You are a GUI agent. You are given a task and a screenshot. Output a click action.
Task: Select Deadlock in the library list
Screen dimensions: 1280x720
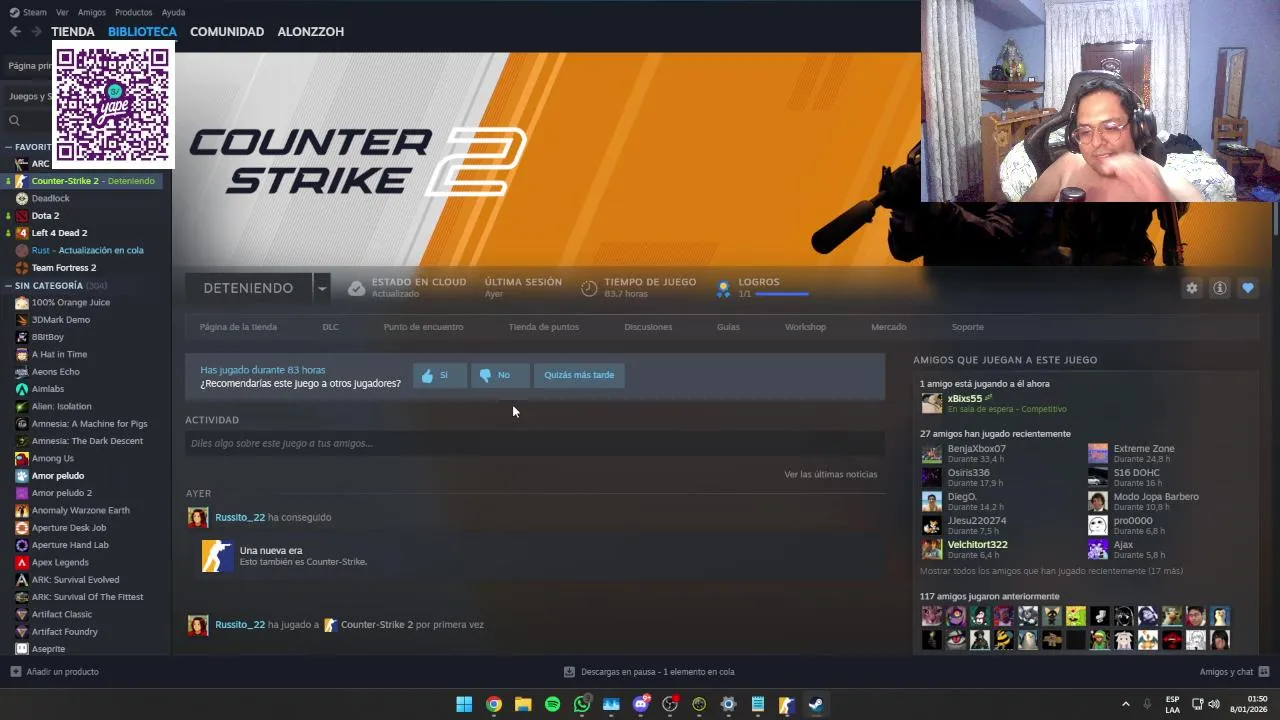point(51,198)
